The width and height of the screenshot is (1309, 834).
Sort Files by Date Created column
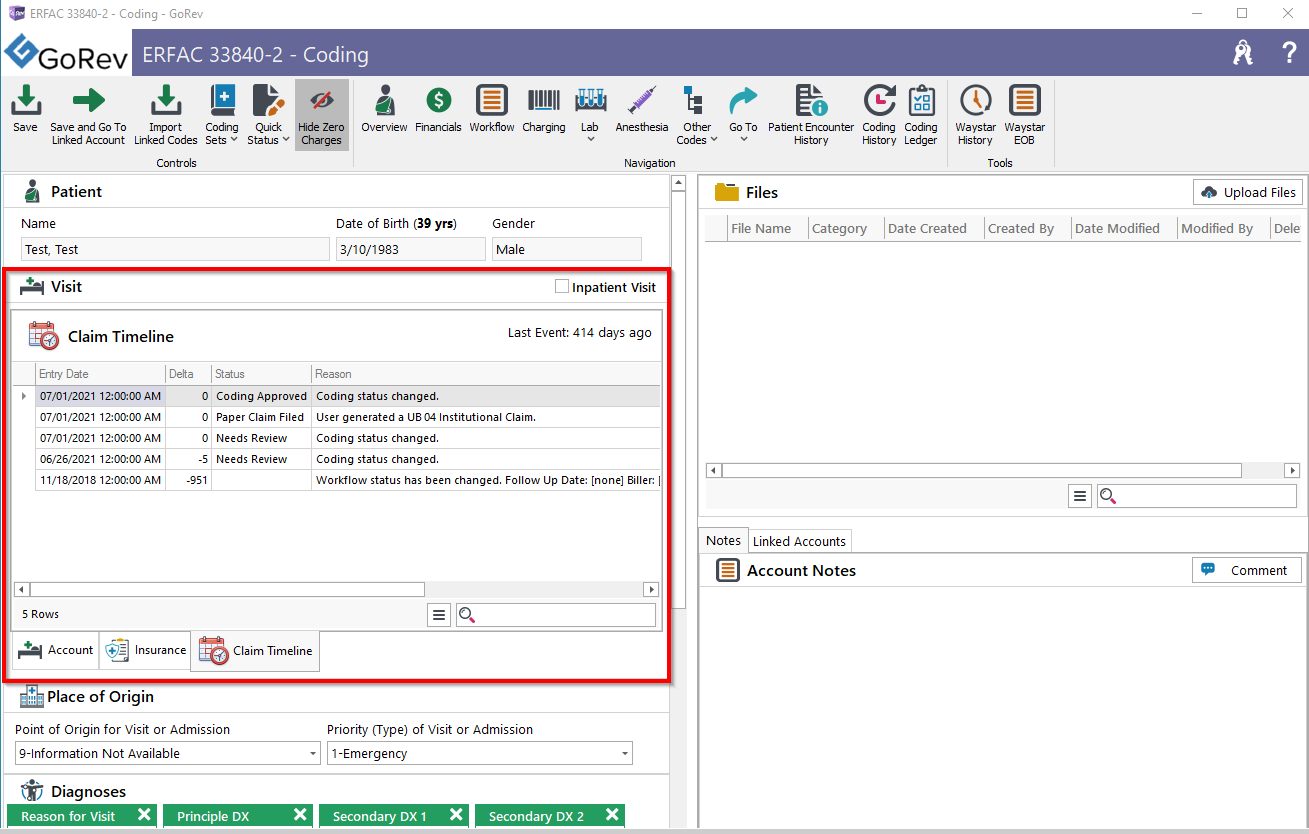pyautogui.click(x=933, y=228)
